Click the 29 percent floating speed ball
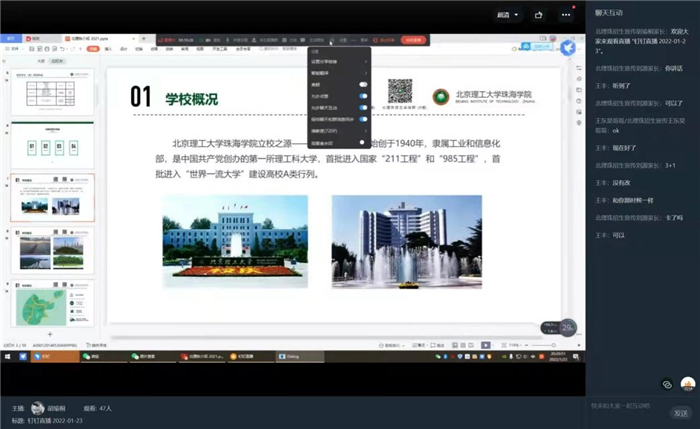Viewport: 700px width, 429px height. point(567,328)
